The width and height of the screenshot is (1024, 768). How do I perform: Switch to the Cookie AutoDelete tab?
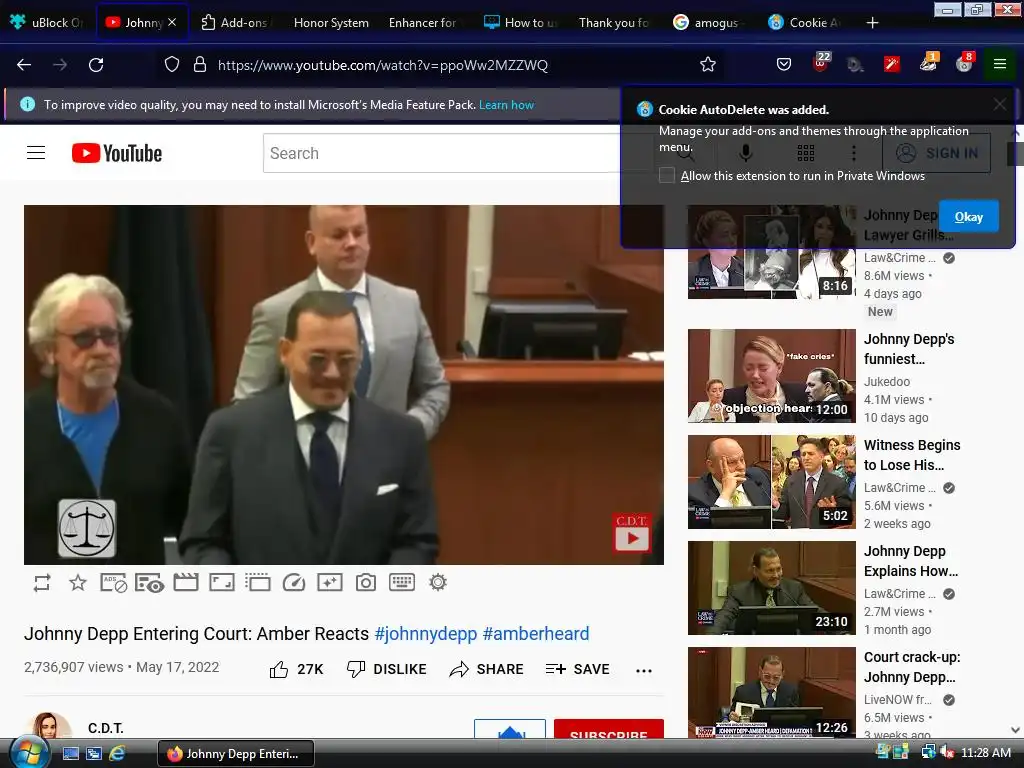[804, 23]
